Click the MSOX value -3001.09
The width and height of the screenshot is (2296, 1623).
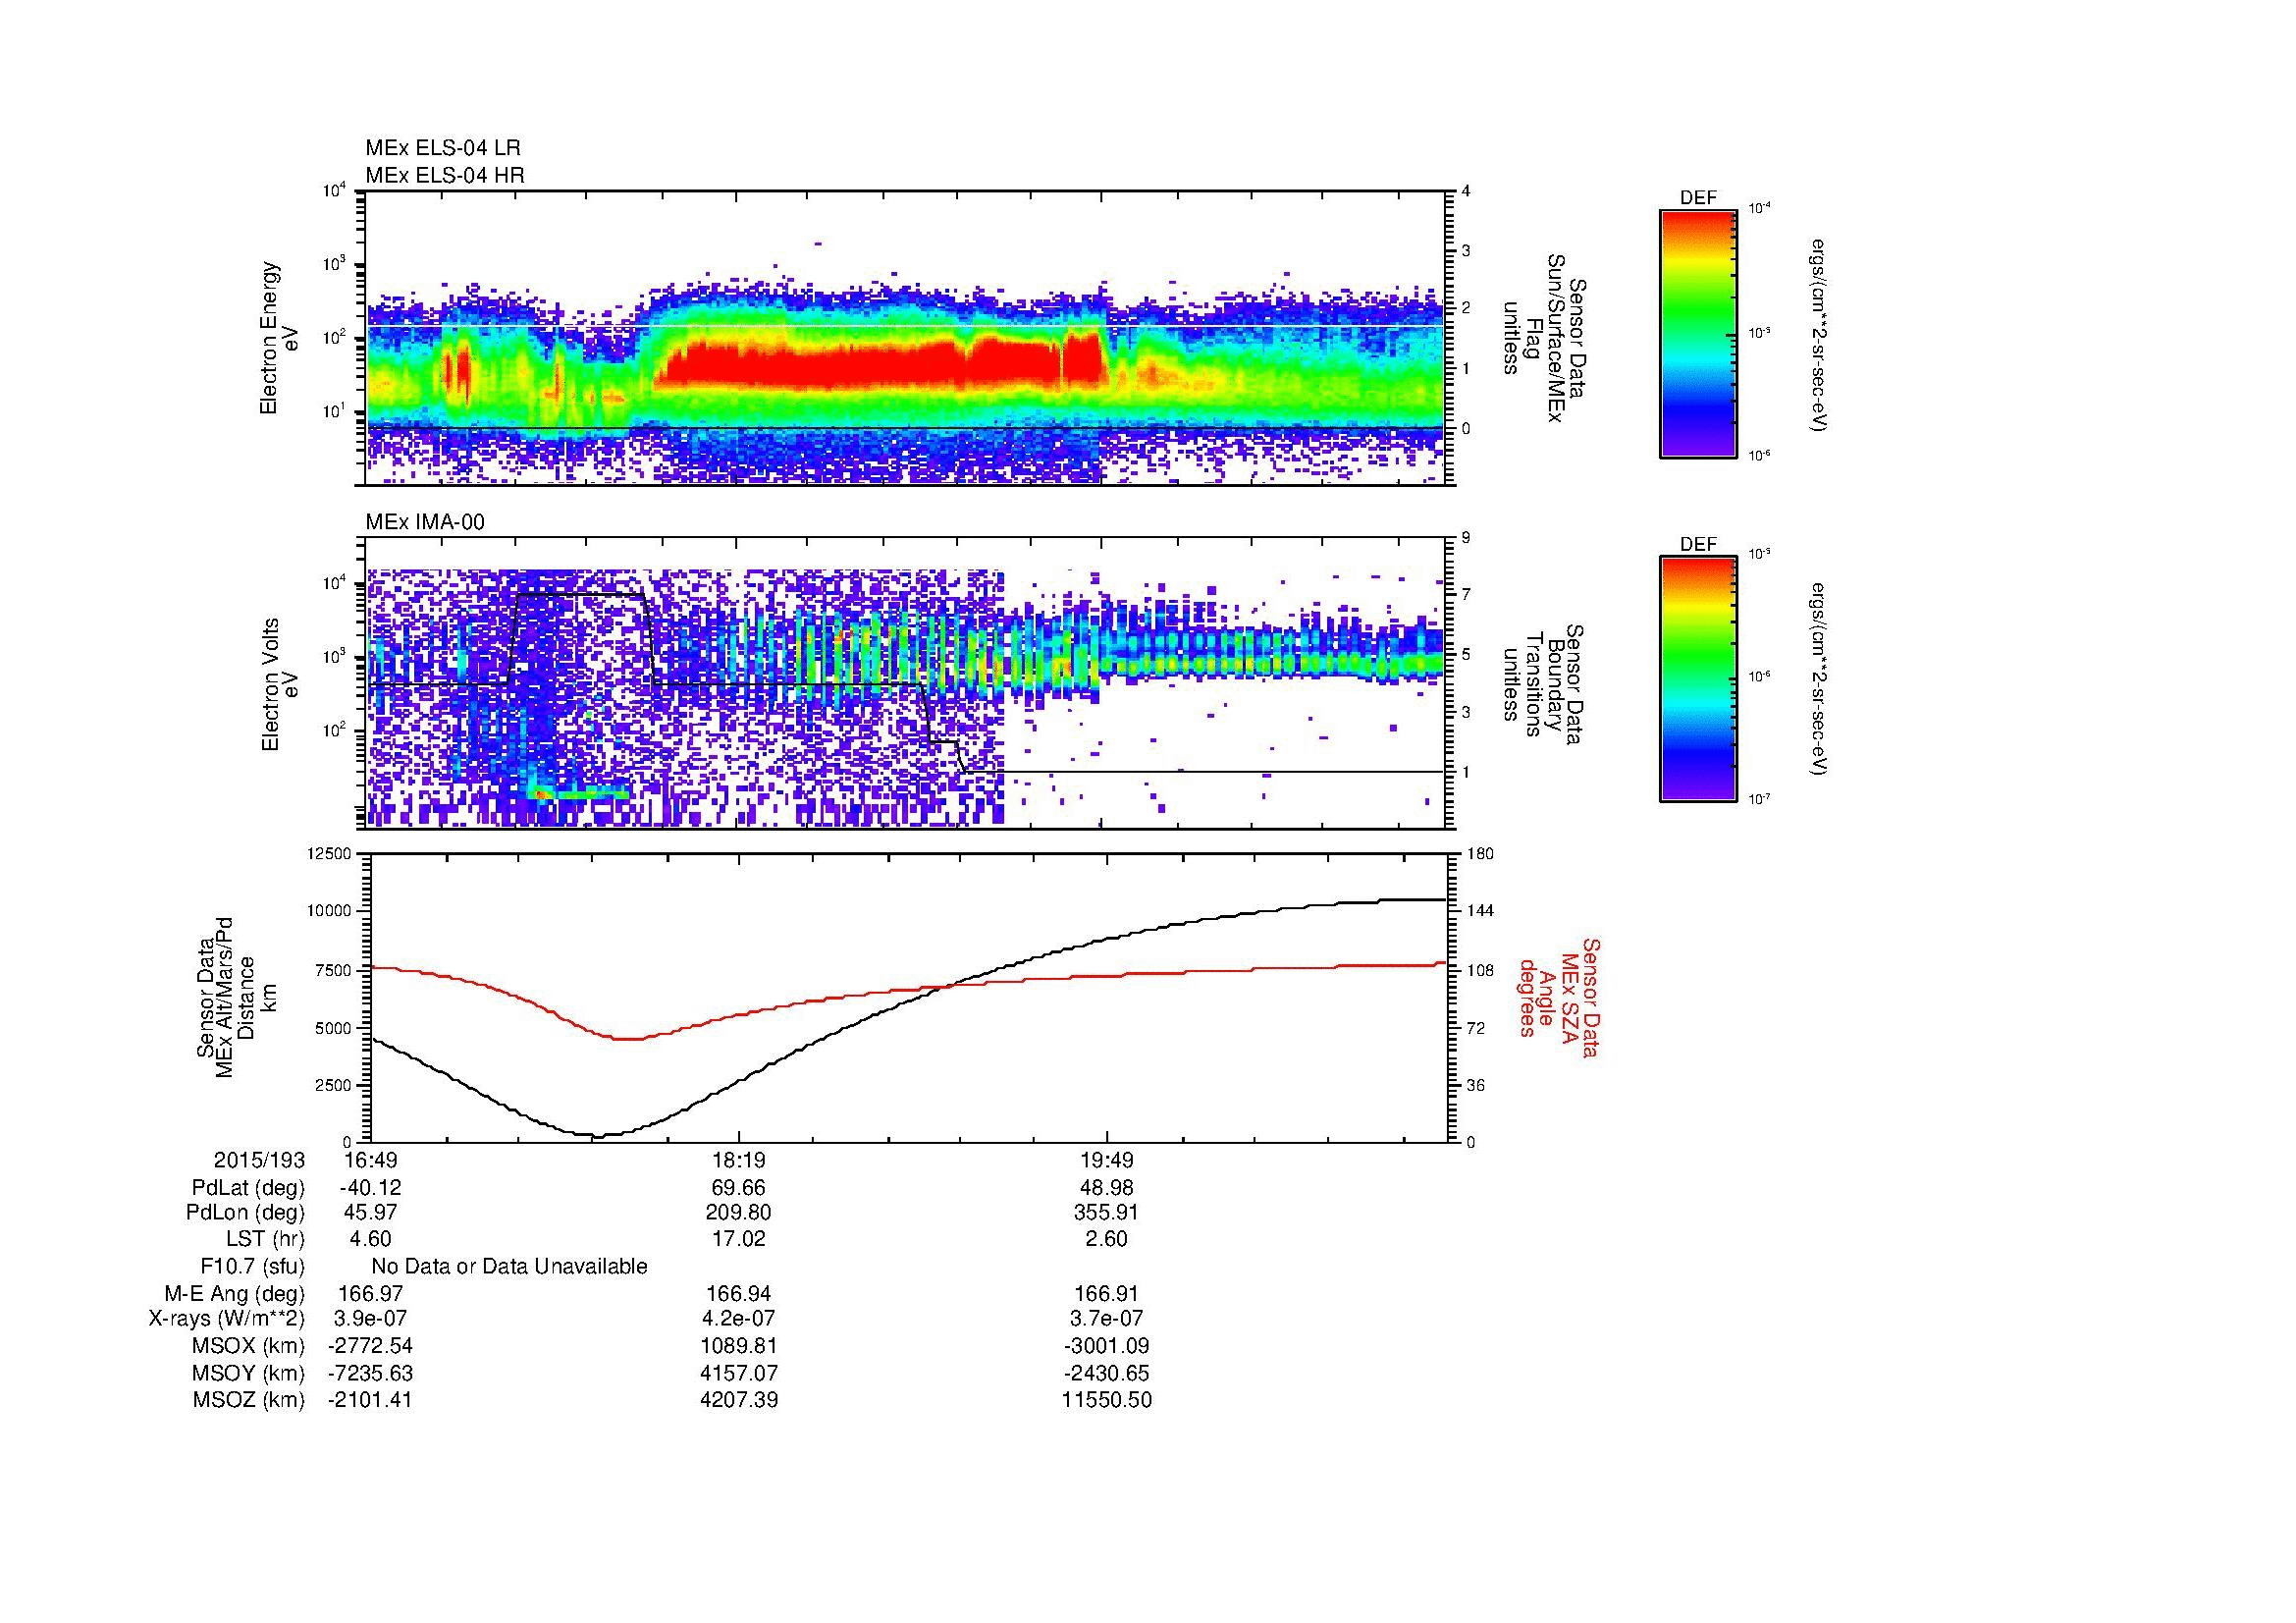[x=1107, y=1346]
